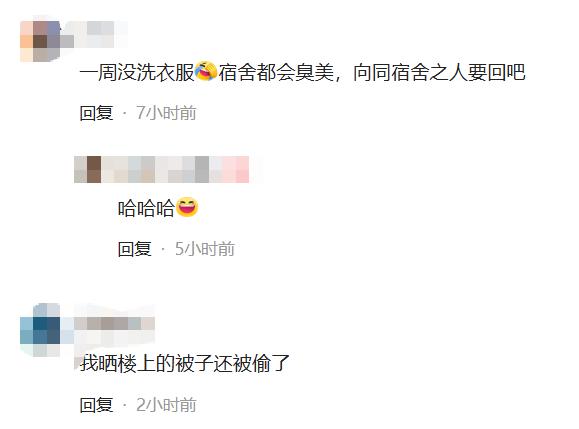Click the small brown avatar of the nested reply
The width and height of the screenshot is (579, 429).
[94, 169]
